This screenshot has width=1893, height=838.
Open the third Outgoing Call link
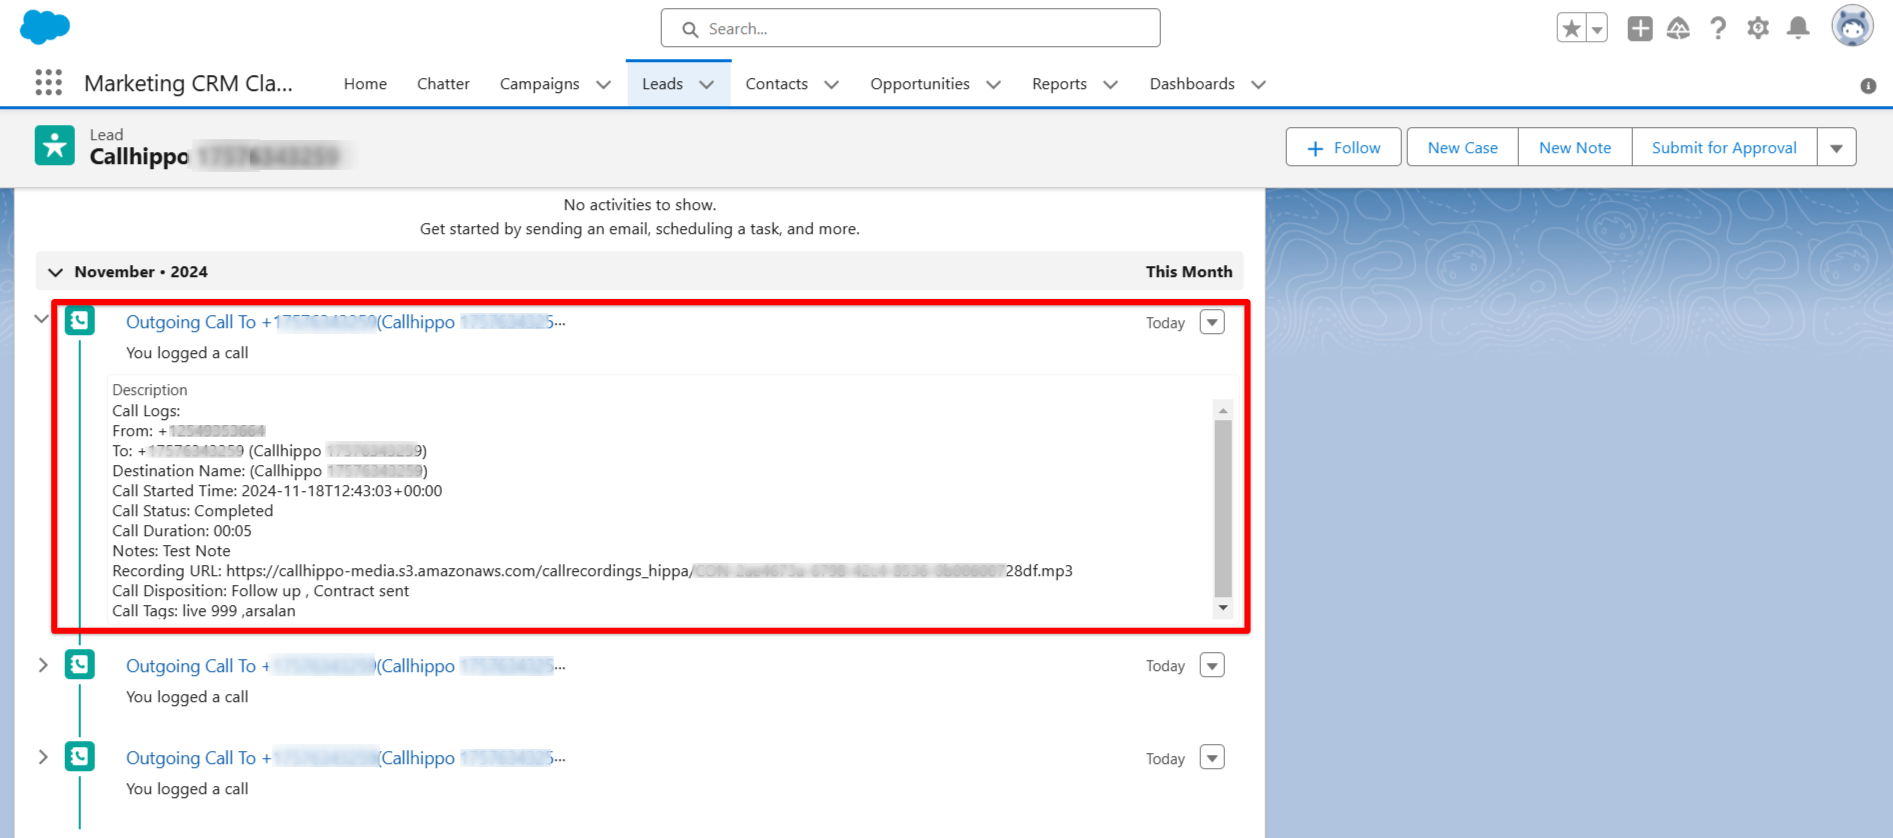click(345, 758)
